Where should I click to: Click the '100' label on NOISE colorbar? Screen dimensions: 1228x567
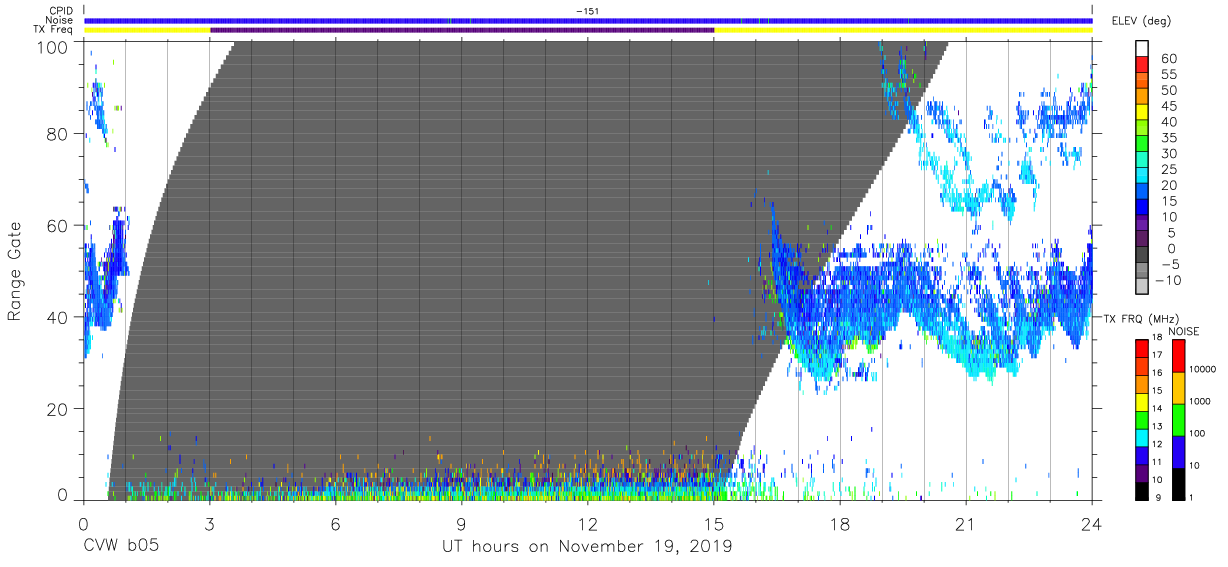1198,433
